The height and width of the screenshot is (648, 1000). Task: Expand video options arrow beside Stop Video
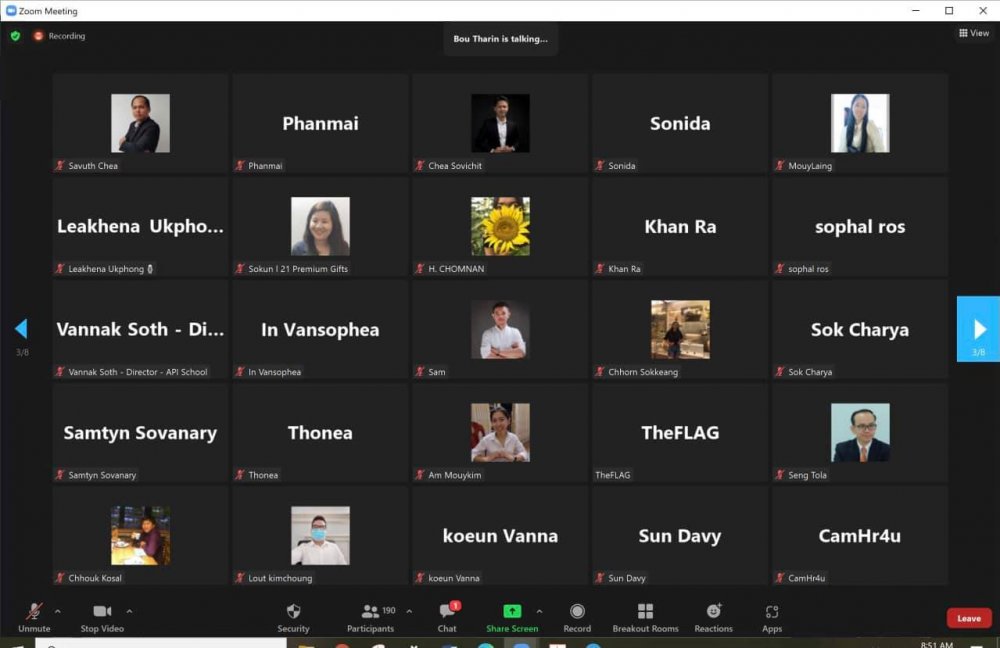129,611
